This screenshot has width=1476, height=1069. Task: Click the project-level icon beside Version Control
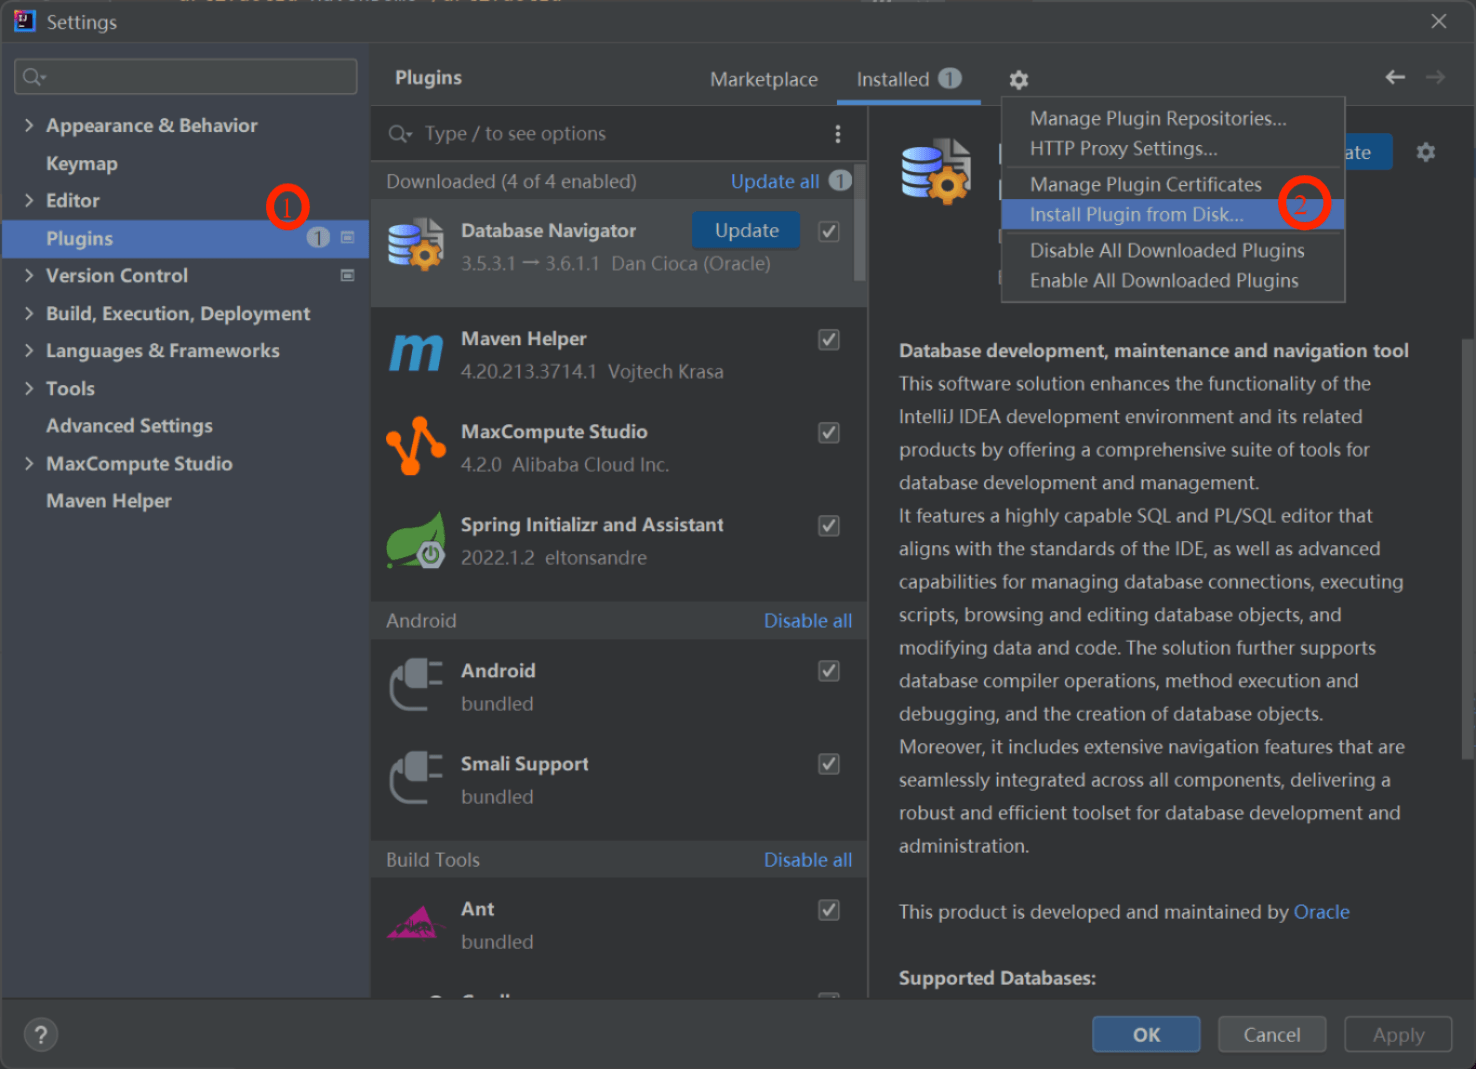347,275
